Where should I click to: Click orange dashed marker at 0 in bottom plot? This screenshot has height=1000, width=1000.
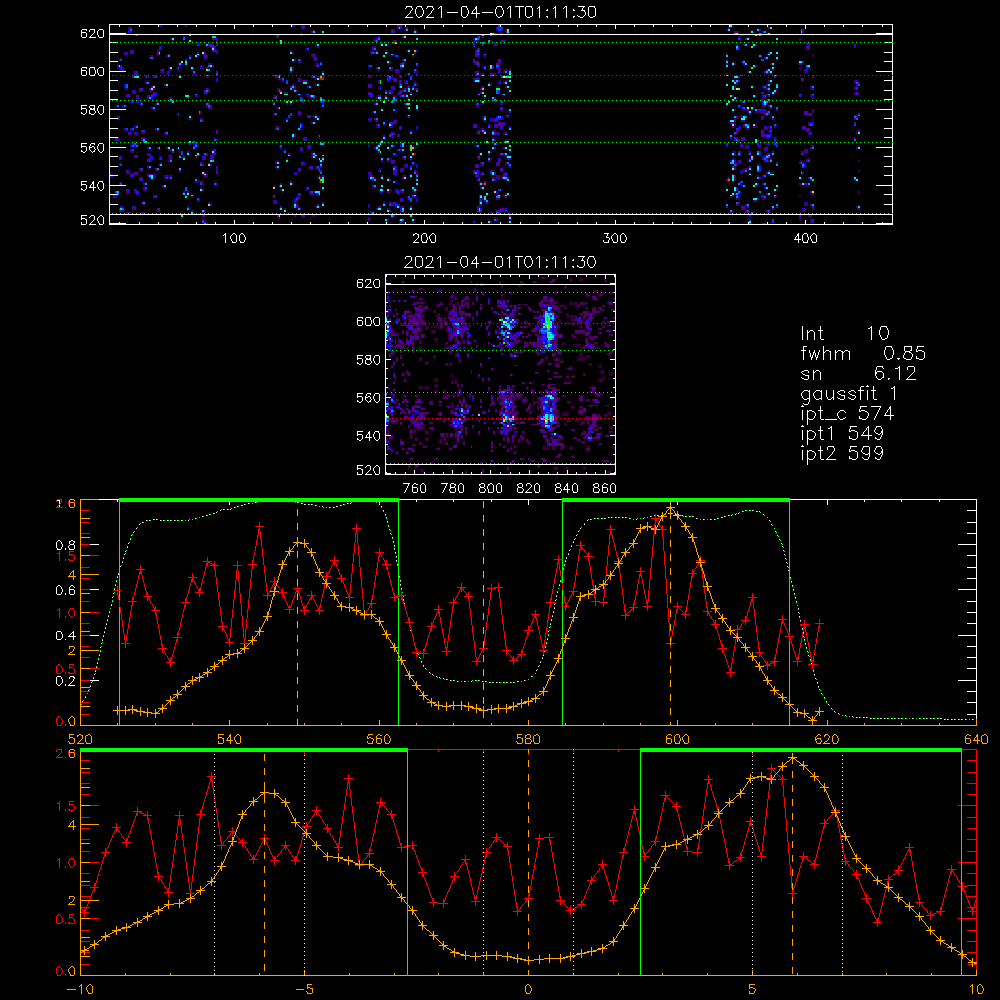pos(528,861)
